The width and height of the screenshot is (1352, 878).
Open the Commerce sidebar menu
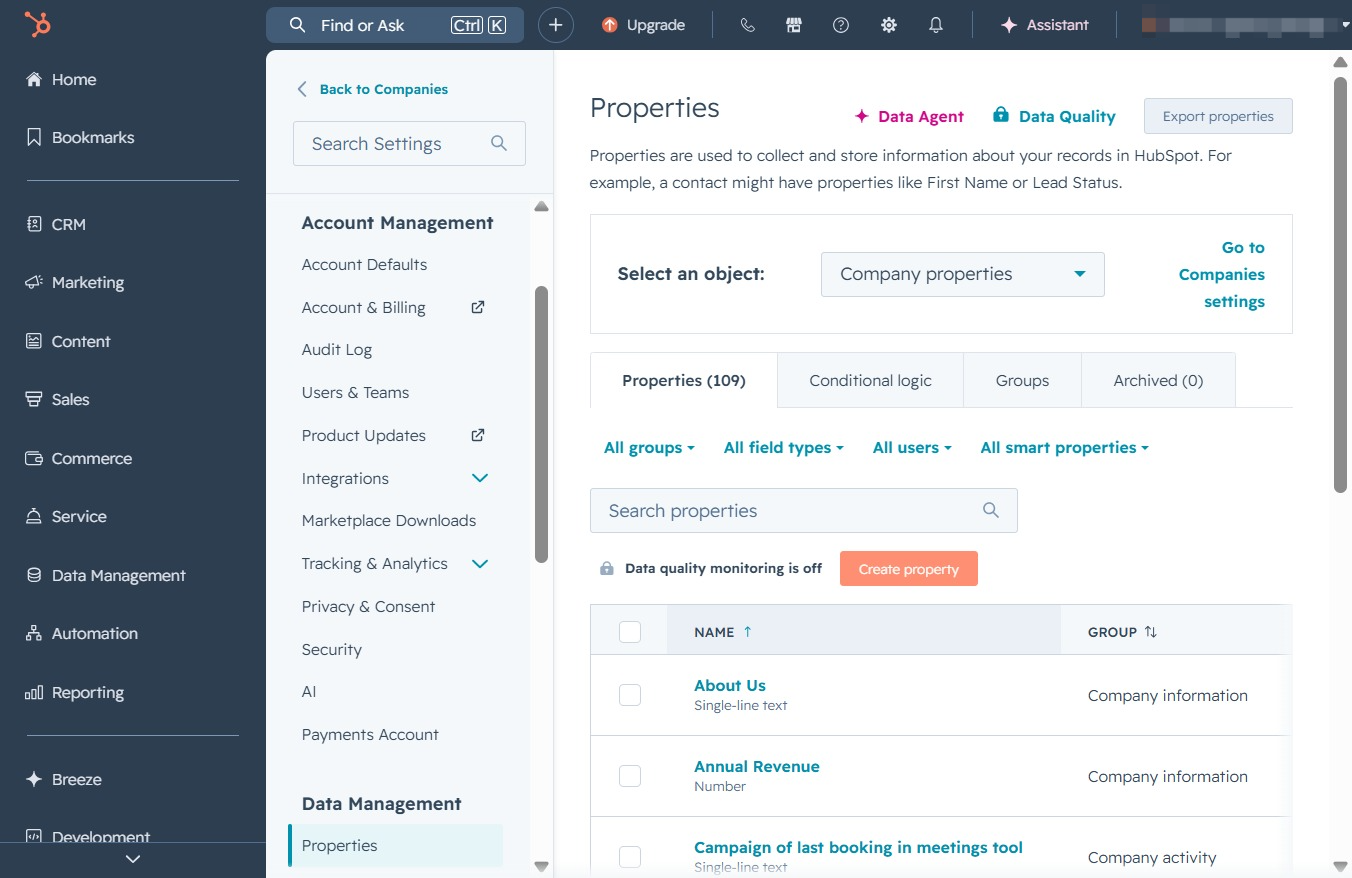click(79, 458)
